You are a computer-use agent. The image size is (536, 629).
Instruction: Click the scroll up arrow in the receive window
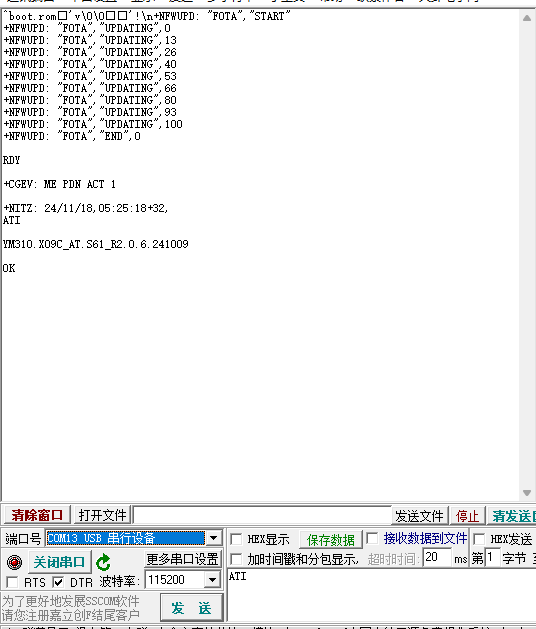coord(527,18)
